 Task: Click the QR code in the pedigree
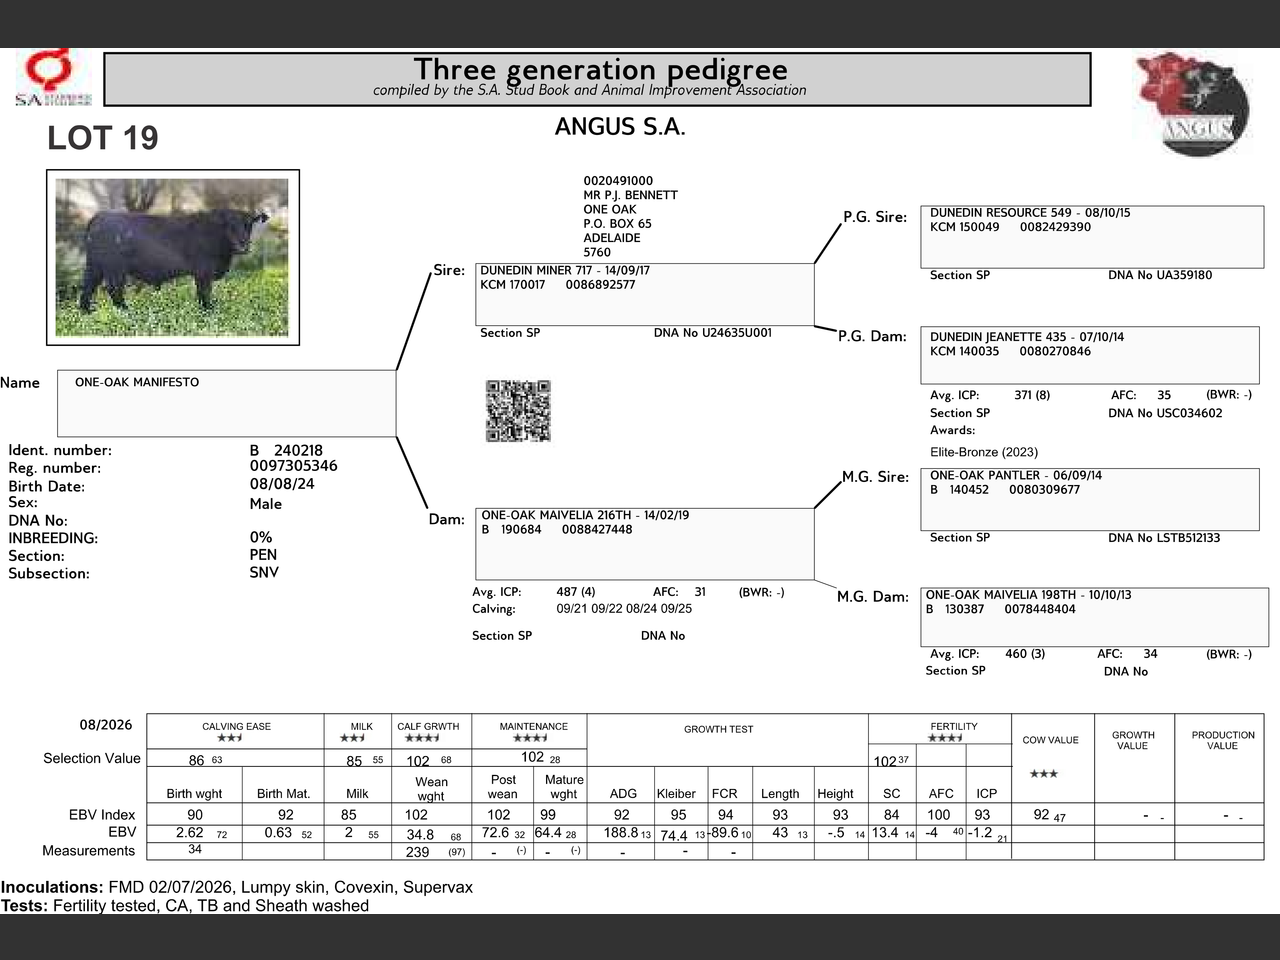pos(518,411)
